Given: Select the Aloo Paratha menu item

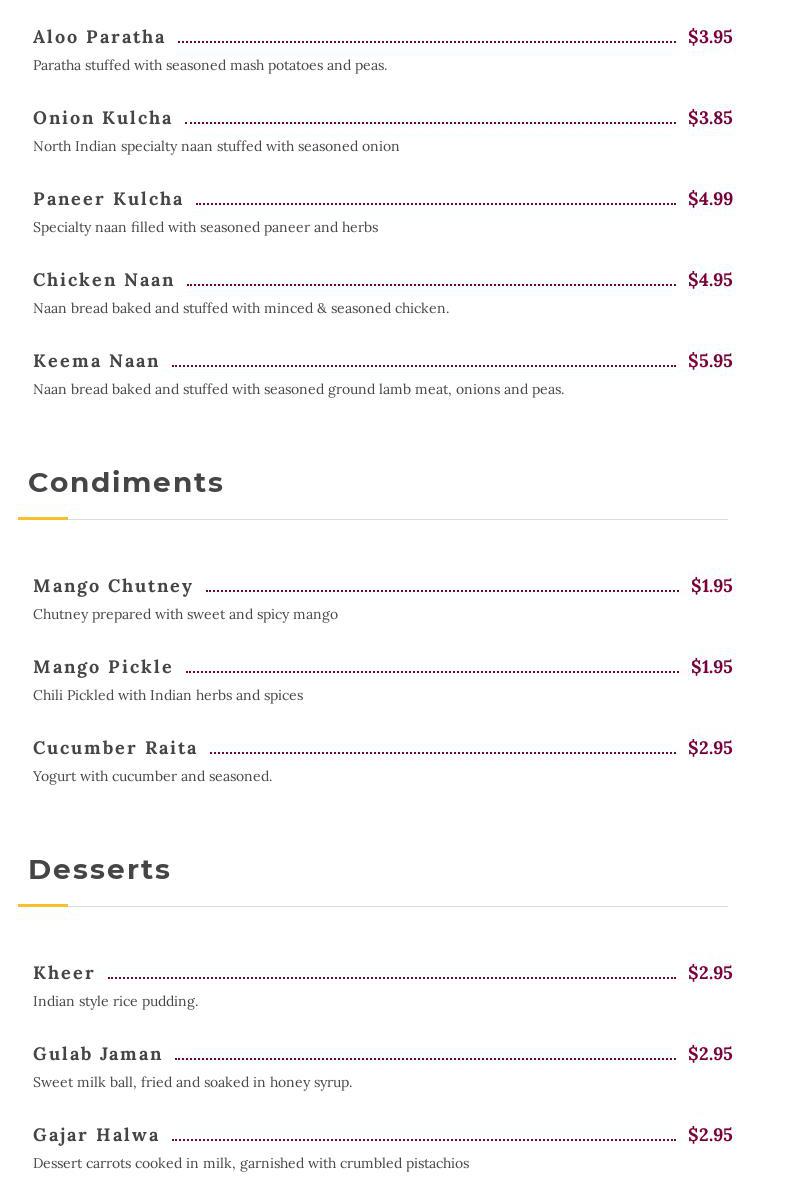Looking at the screenshot, I should [99, 37].
